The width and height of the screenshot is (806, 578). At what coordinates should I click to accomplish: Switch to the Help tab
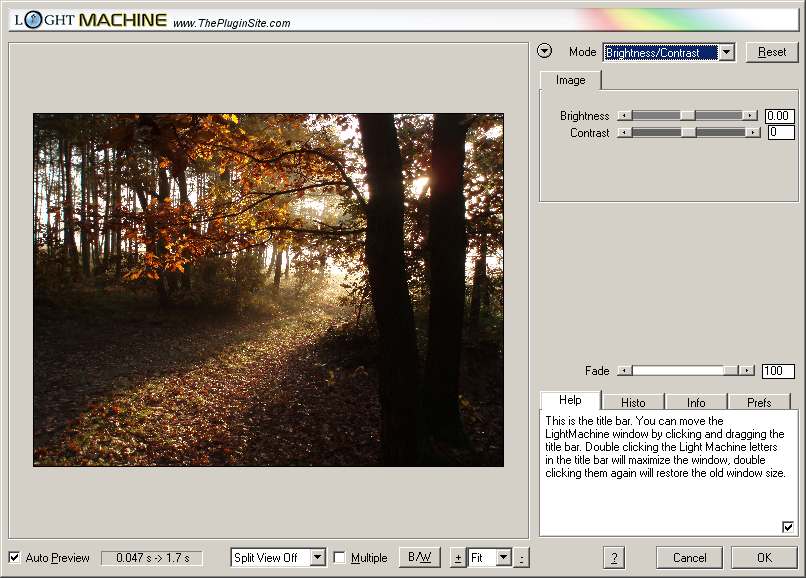570,400
